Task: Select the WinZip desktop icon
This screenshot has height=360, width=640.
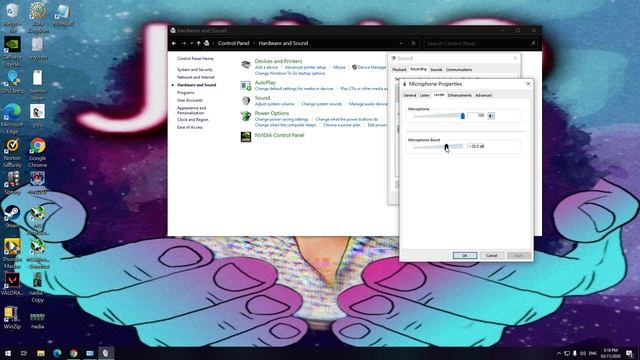Action: tap(12, 318)
